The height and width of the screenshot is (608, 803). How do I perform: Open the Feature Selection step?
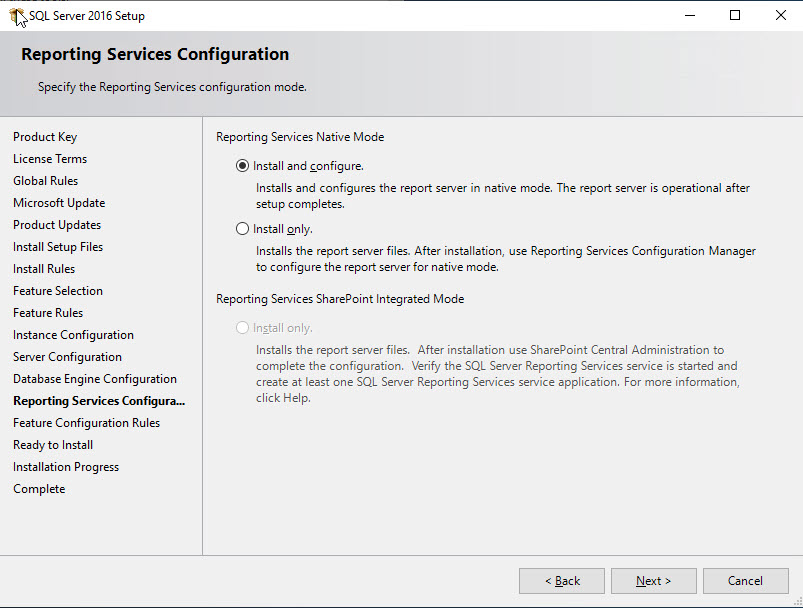click(56, 290)
